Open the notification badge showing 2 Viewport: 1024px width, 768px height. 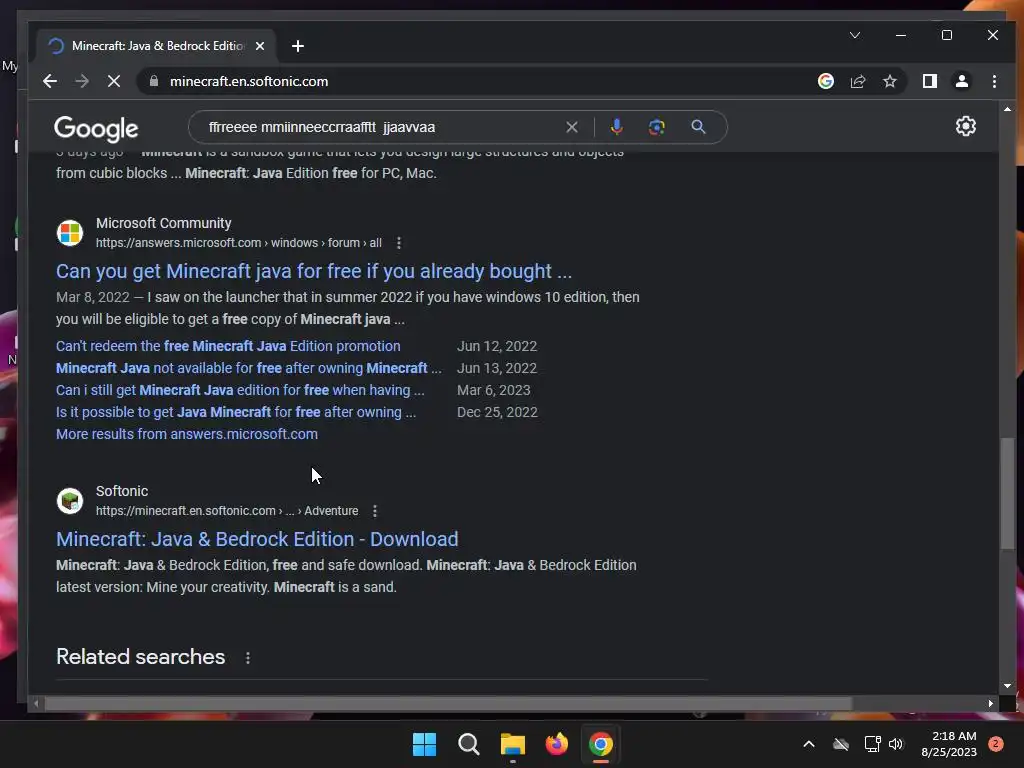(x=996, y=744)
